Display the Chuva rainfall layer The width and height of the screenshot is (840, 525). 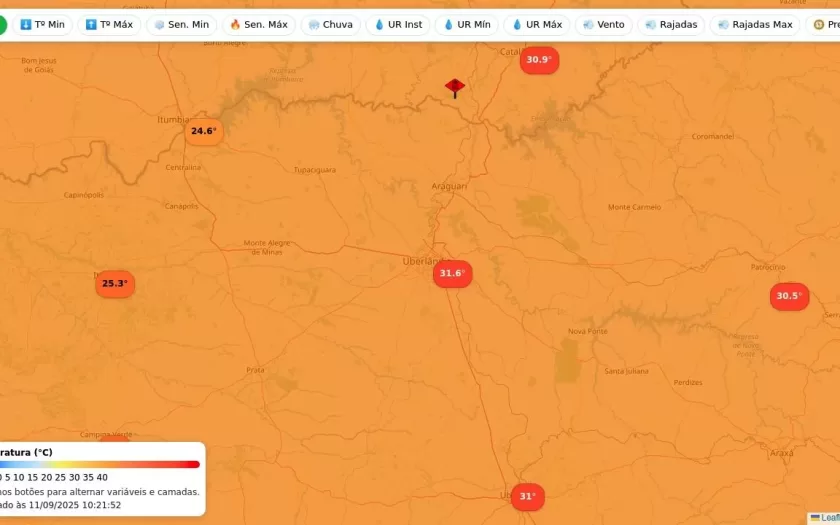click(x=330, y=24)
